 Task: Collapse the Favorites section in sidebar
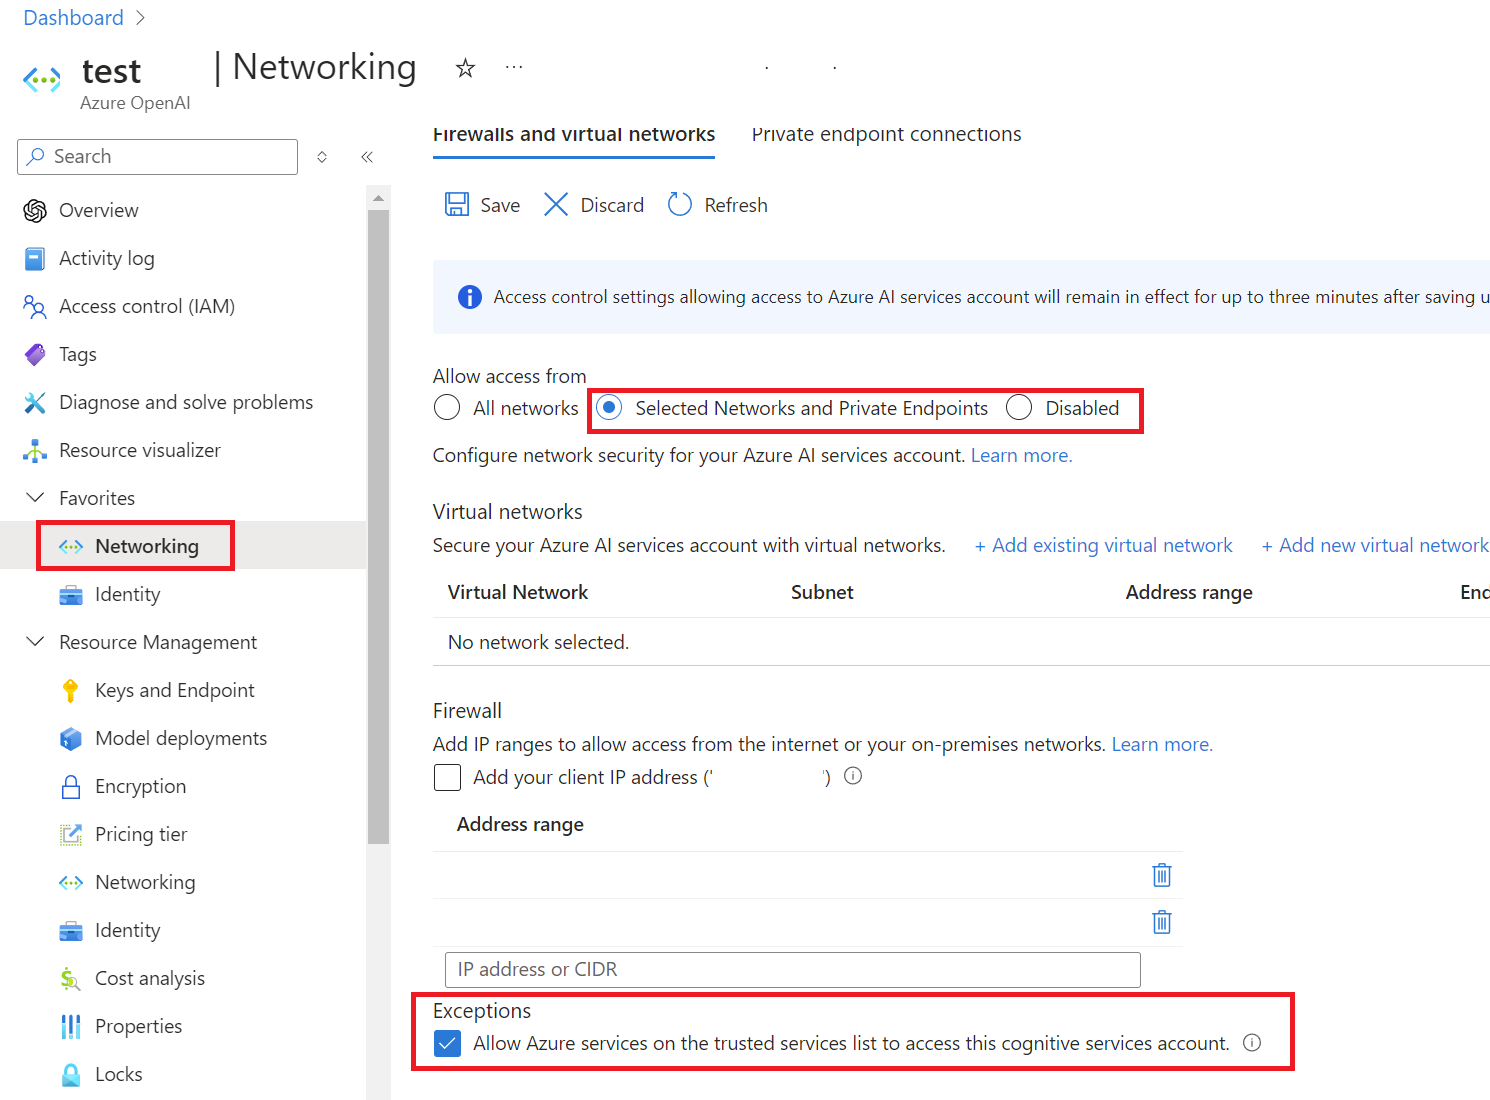[35, 498]
